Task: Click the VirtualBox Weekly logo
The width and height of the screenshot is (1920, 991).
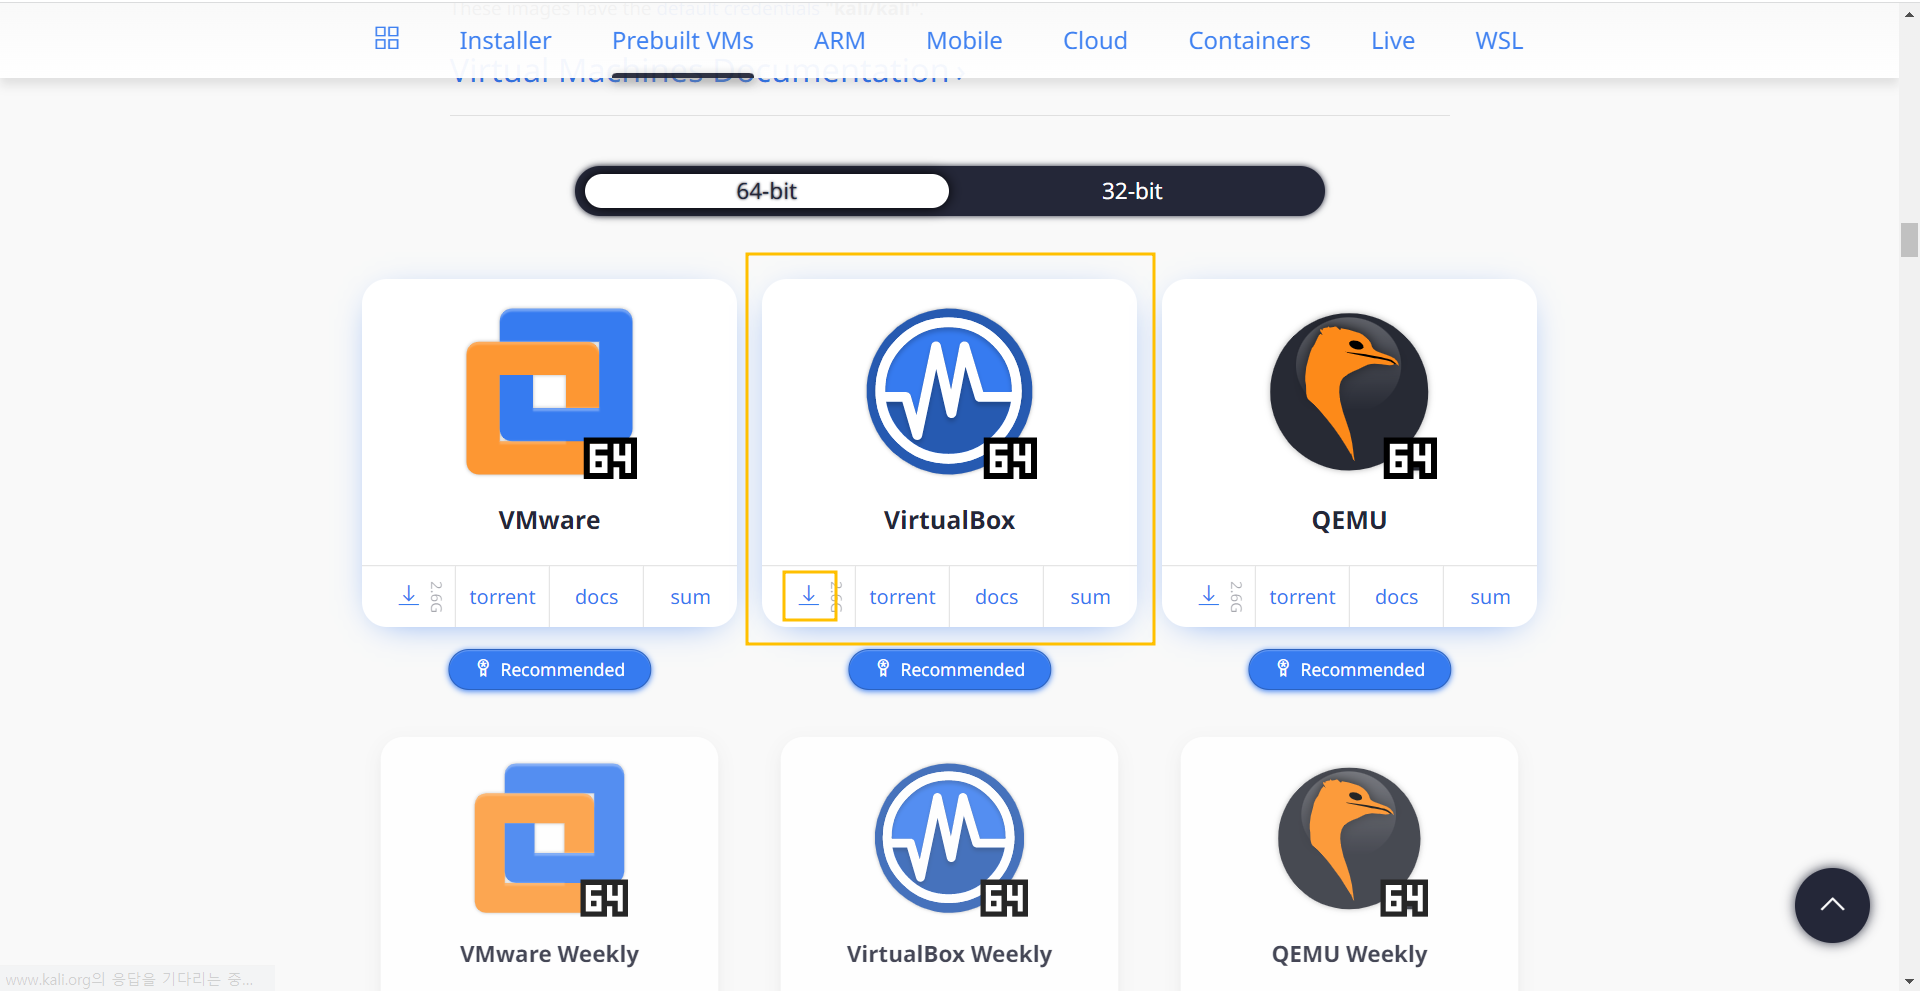Action: coord(950,839)
